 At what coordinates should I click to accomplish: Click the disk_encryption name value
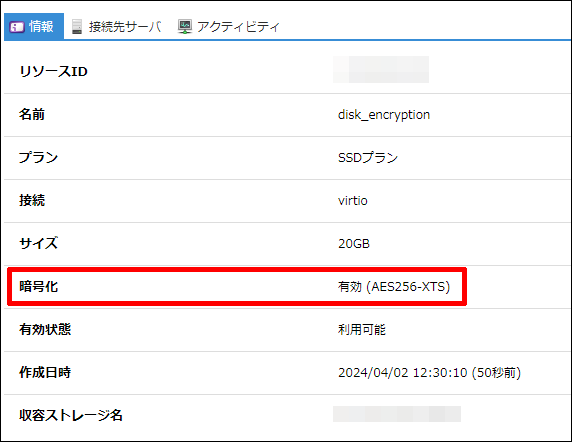[384, 115]
